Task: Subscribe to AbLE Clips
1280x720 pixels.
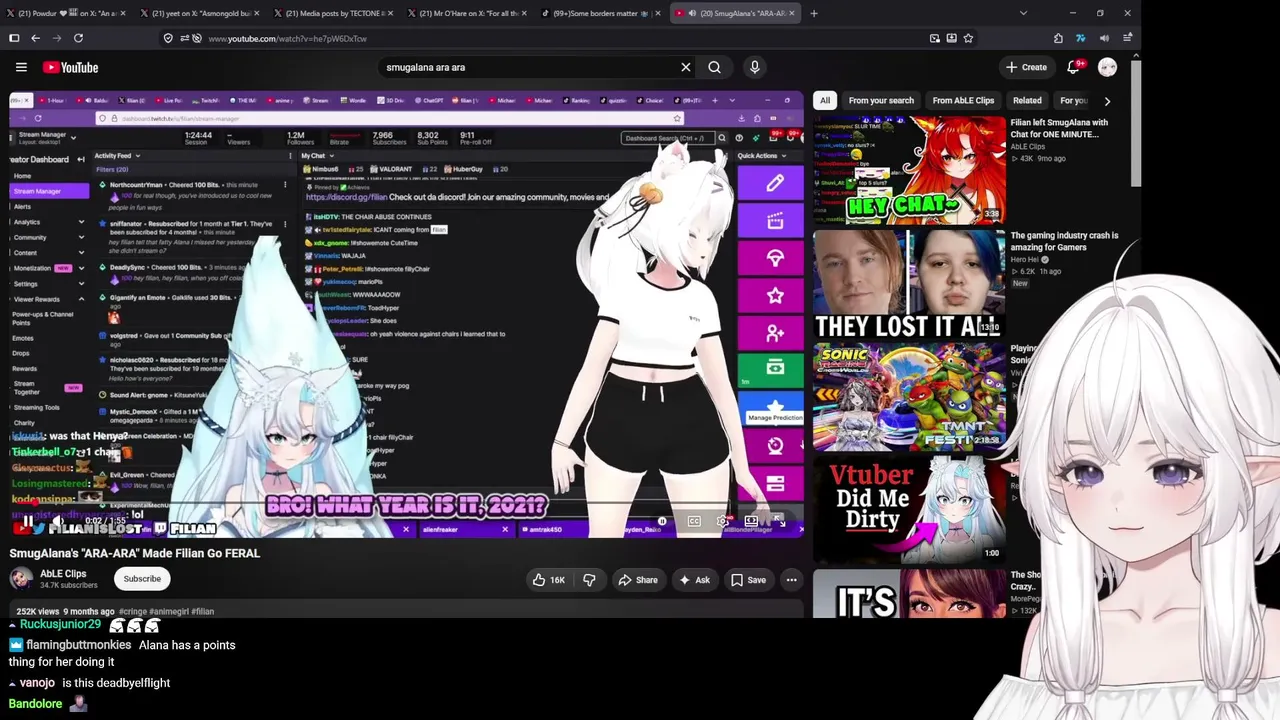Action: pyautogui.click(x=142, y=579)
